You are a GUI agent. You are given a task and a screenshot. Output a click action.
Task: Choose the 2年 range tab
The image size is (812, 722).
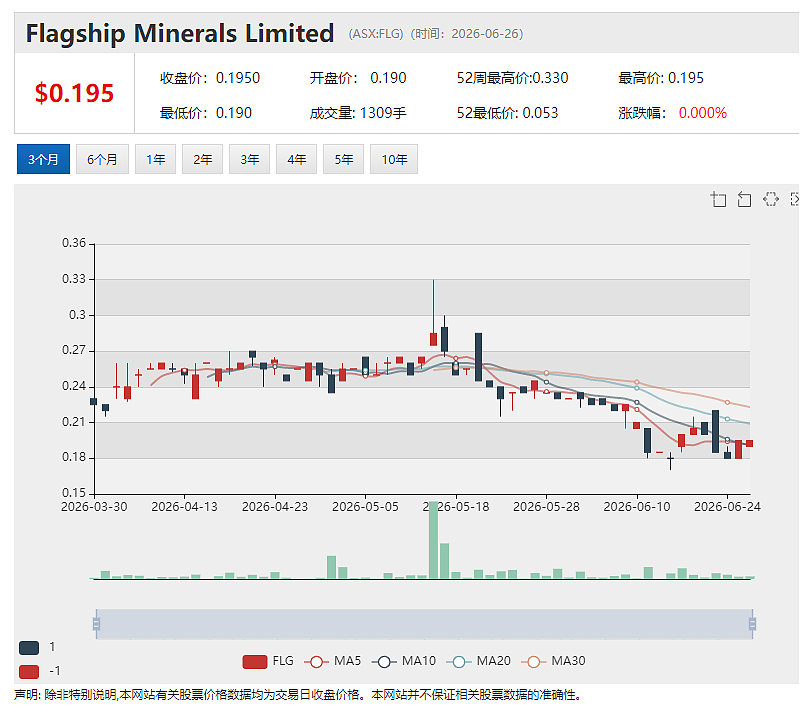pos(202,159)
